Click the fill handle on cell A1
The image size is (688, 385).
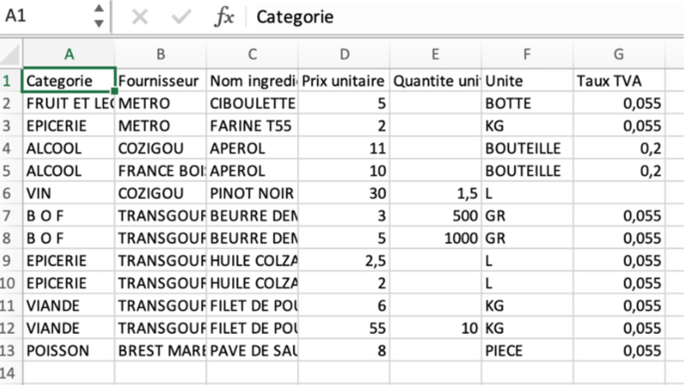pyautogui.click(x=115, y=91)
